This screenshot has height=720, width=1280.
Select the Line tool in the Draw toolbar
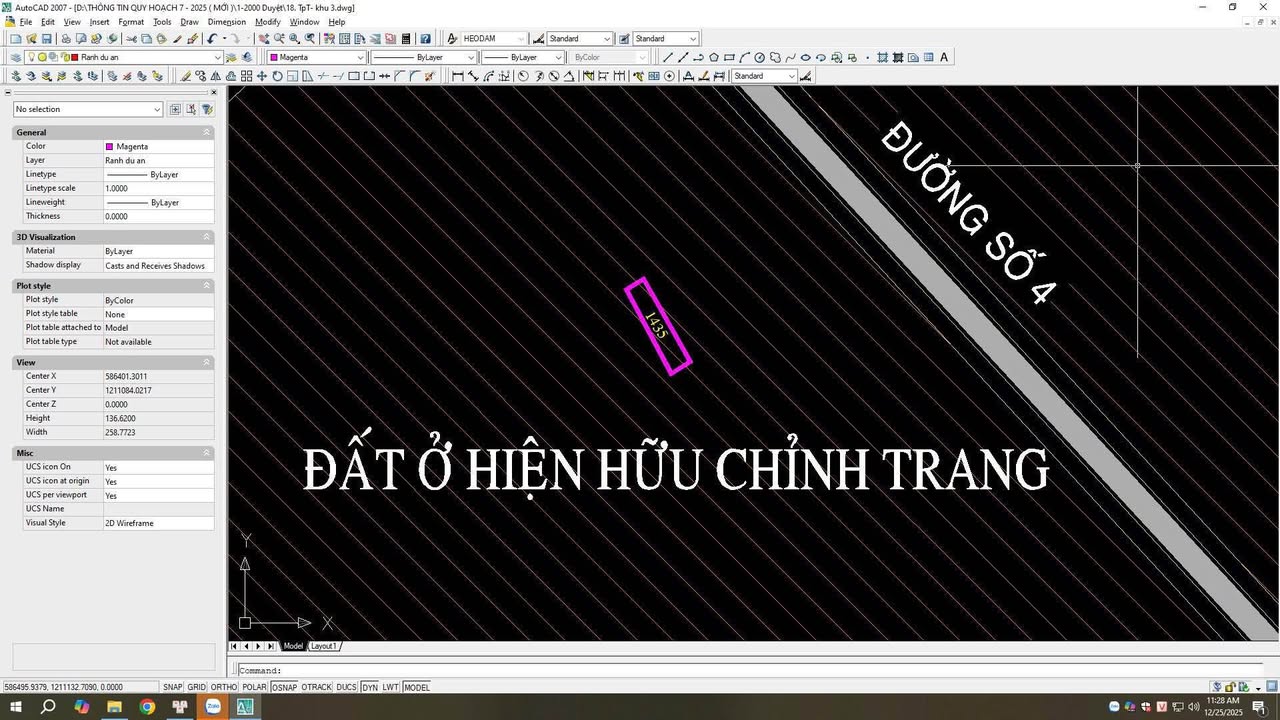(x=667, y=57)
